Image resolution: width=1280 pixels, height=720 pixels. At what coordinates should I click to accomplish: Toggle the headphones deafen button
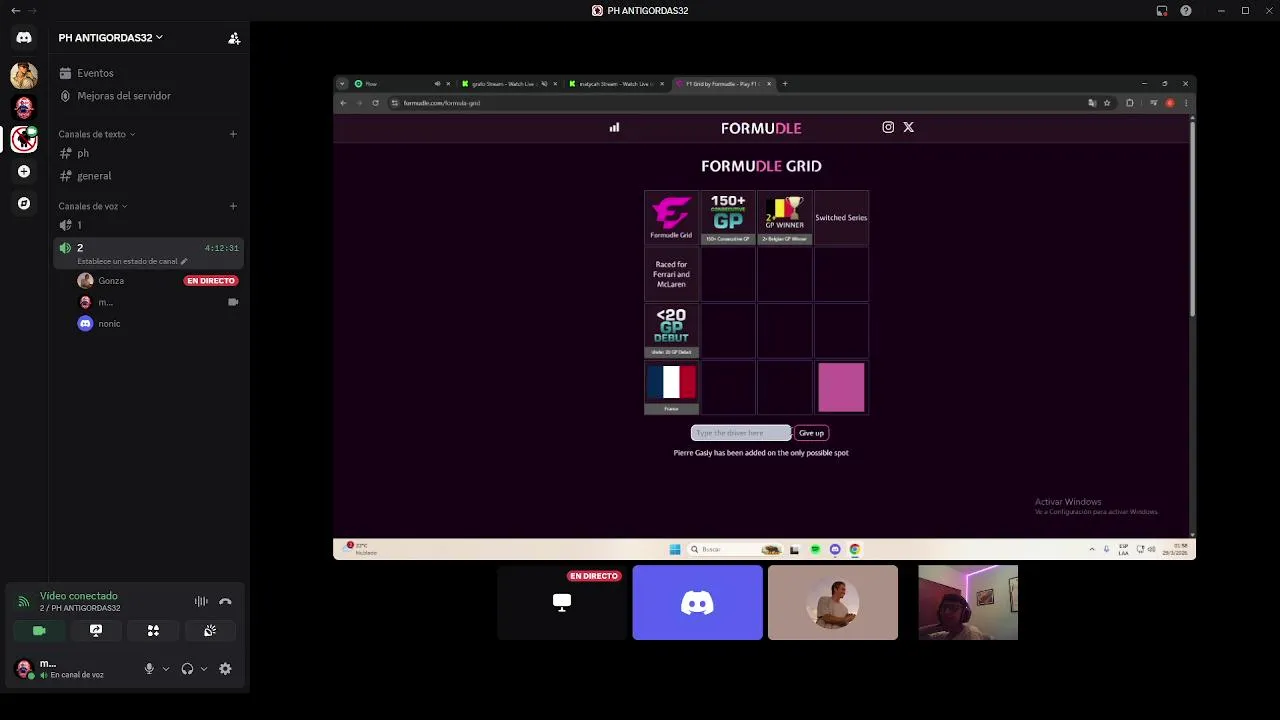(x=187, y=669)
